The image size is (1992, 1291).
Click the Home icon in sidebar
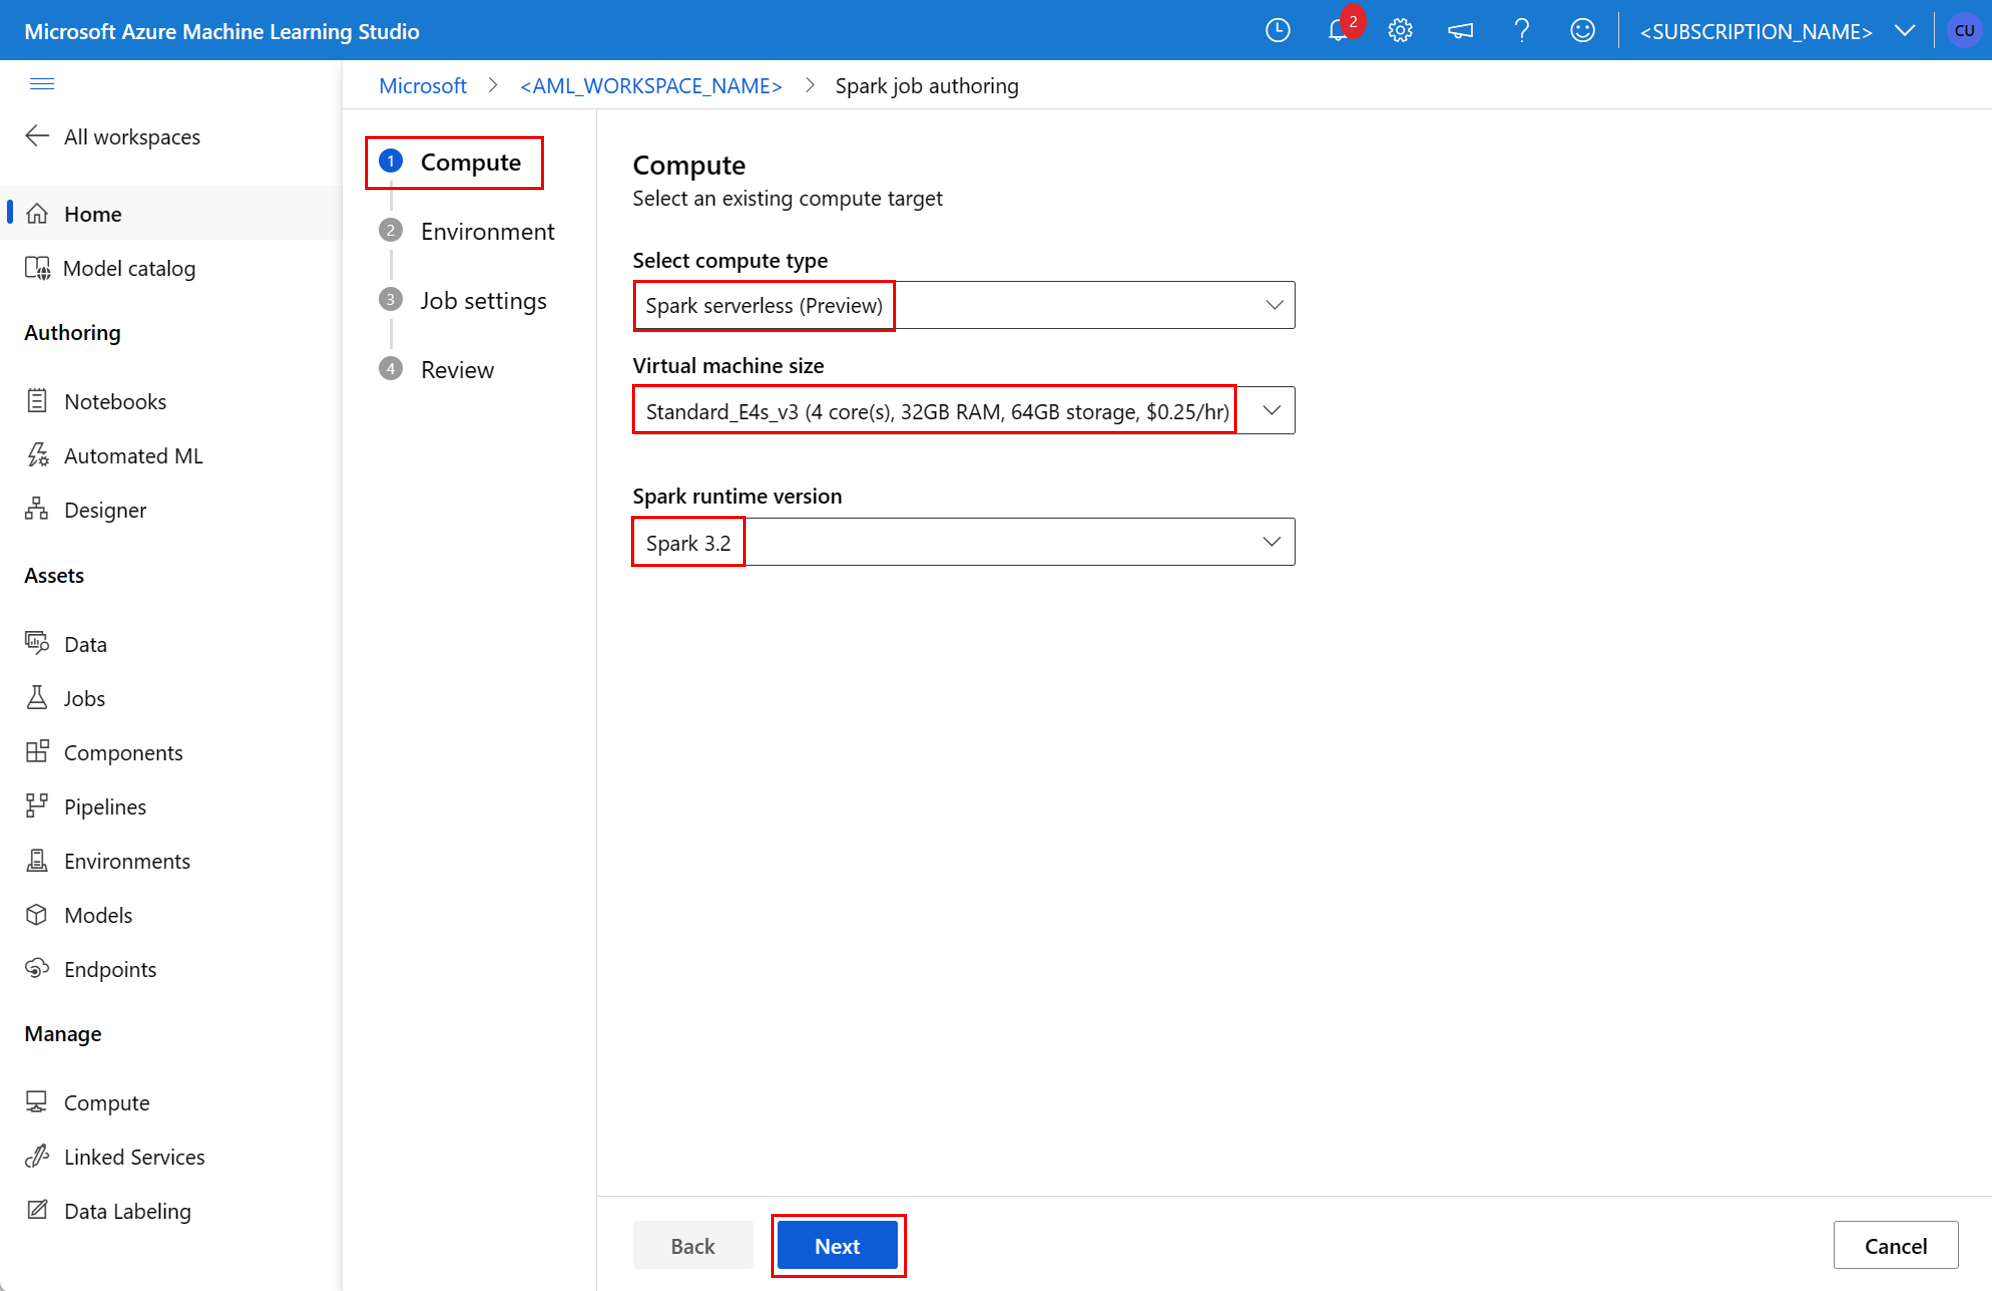pyautogui.click(x=46, y=212)
